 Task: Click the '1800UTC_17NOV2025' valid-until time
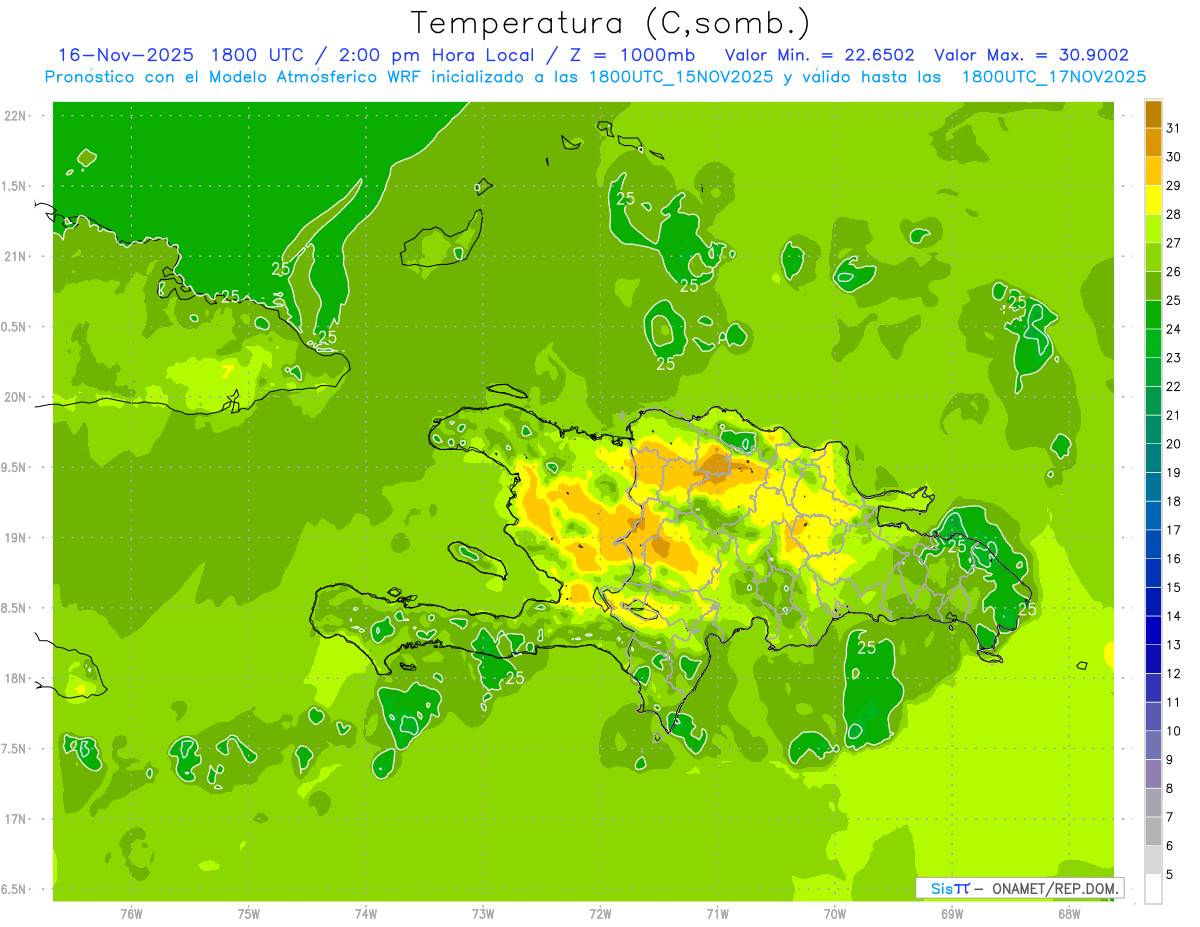point(1054,77)
